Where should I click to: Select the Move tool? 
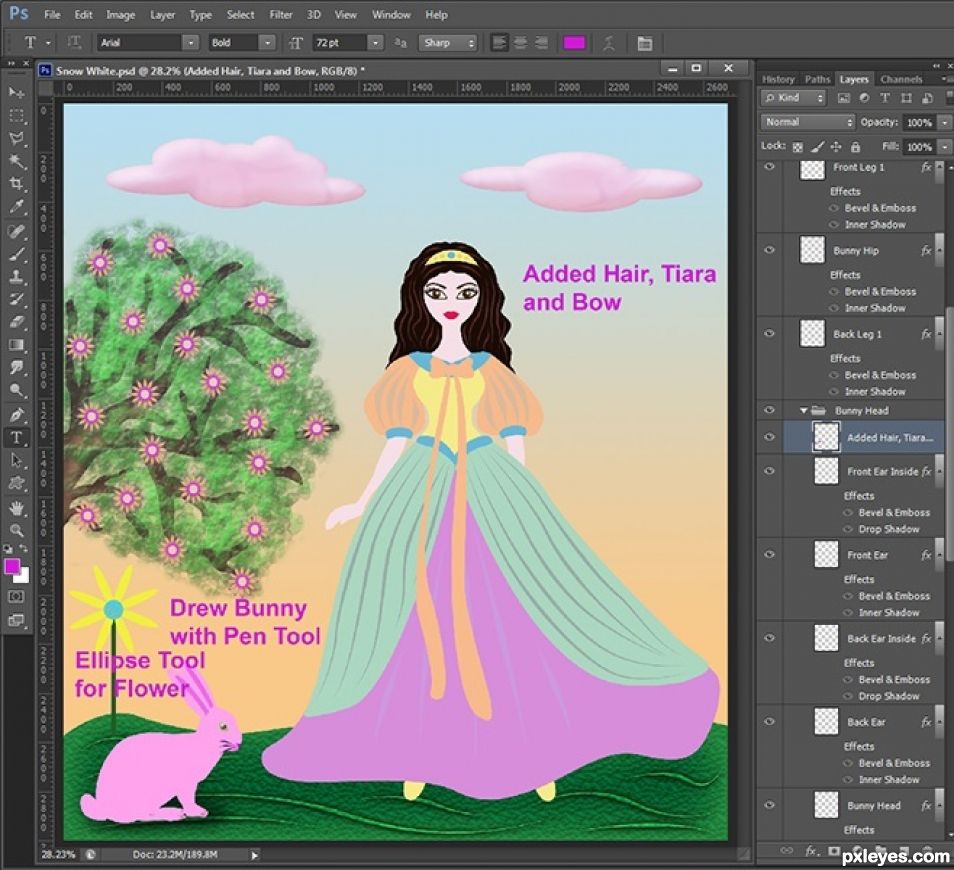16,92
